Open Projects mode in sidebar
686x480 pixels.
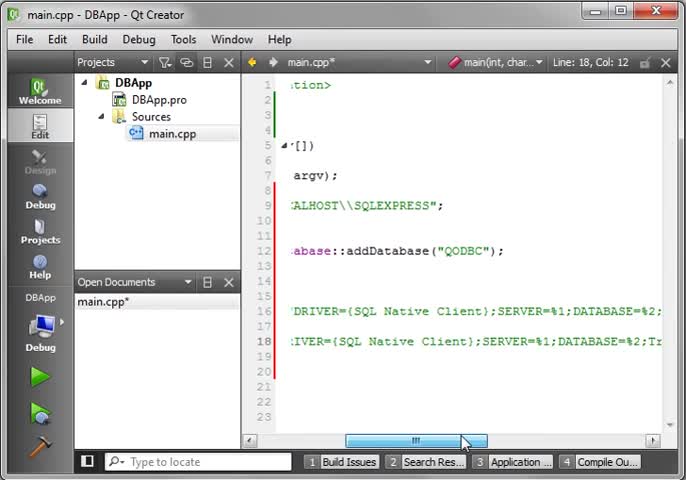click(40, 231)
